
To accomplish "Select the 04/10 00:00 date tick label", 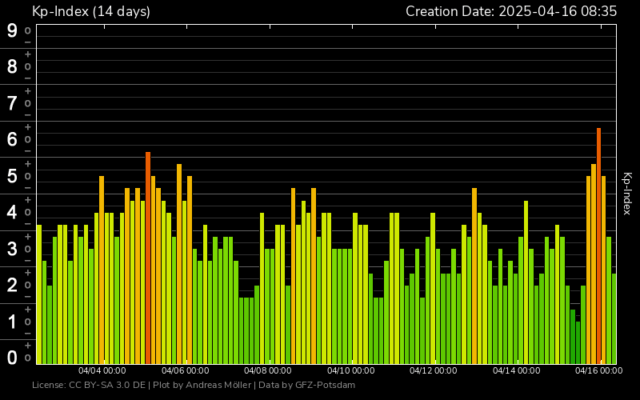I will 351,370.
